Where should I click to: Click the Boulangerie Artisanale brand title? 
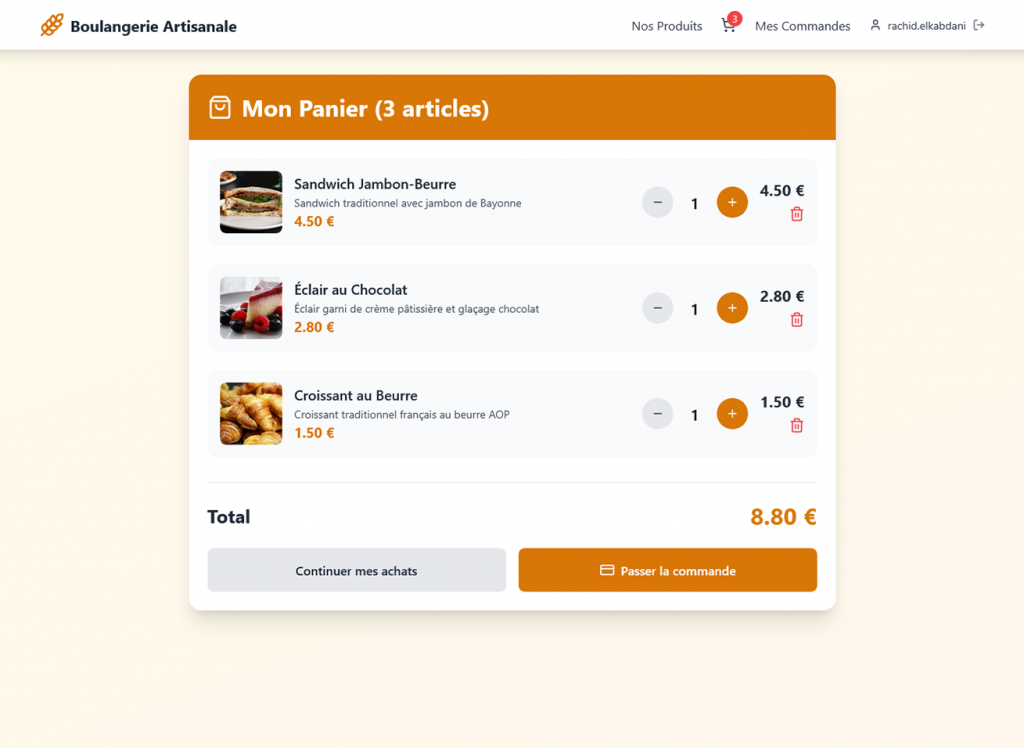pyautogui.click(x=153, y=26)
